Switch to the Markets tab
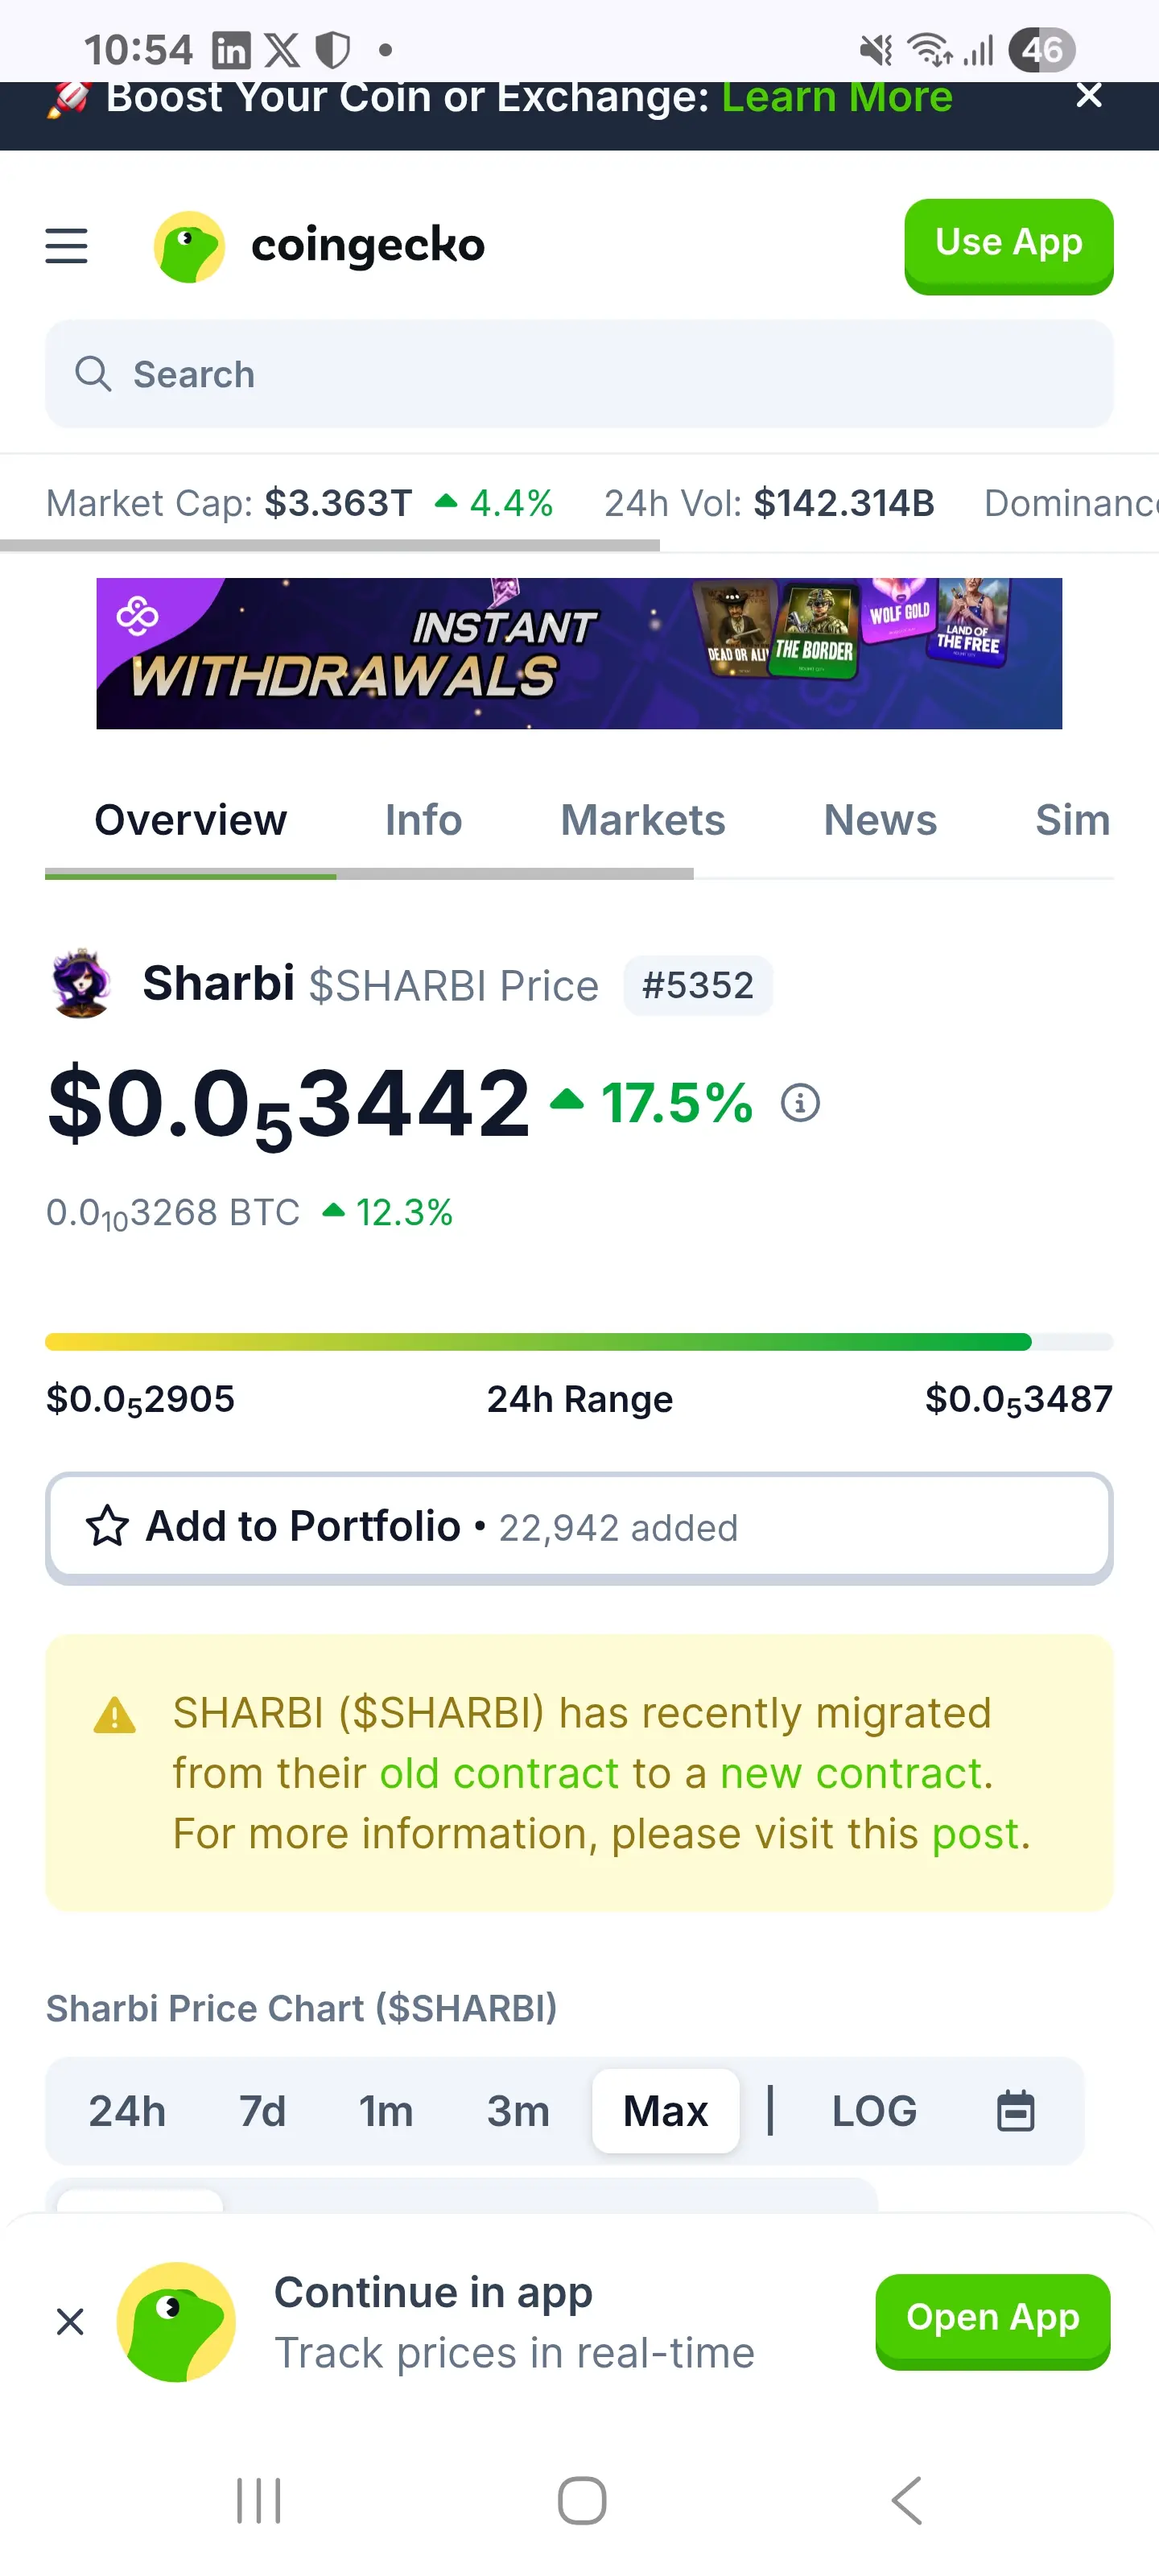 (642, 820)
